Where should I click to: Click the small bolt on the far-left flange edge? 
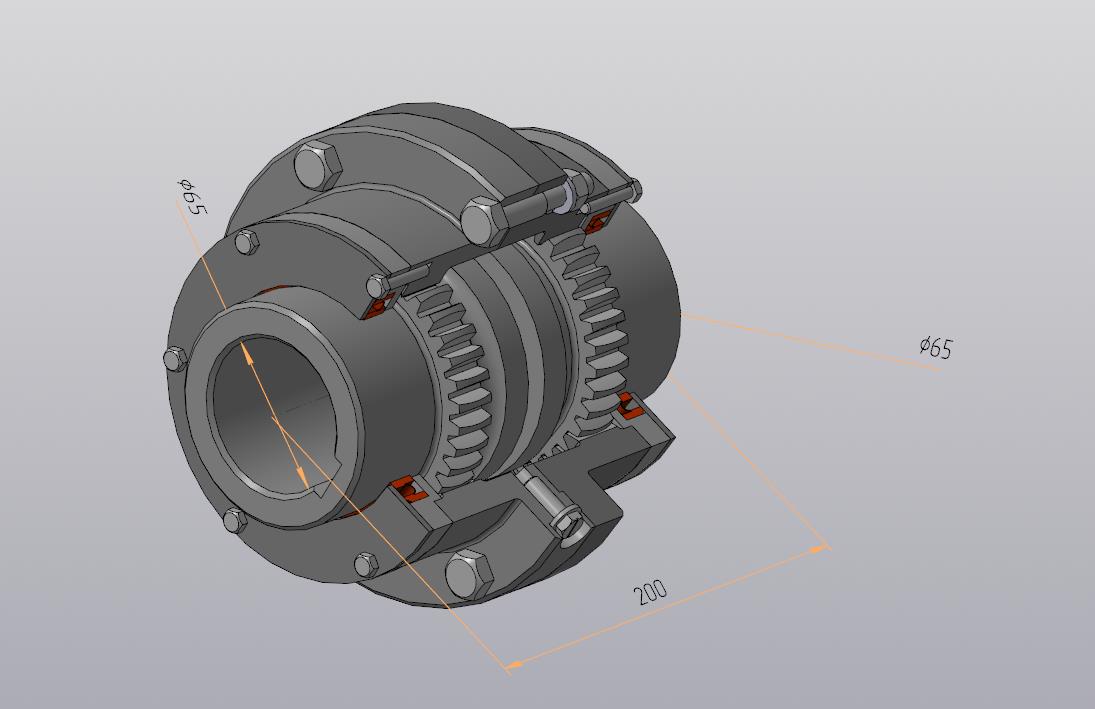pos(175,358)
